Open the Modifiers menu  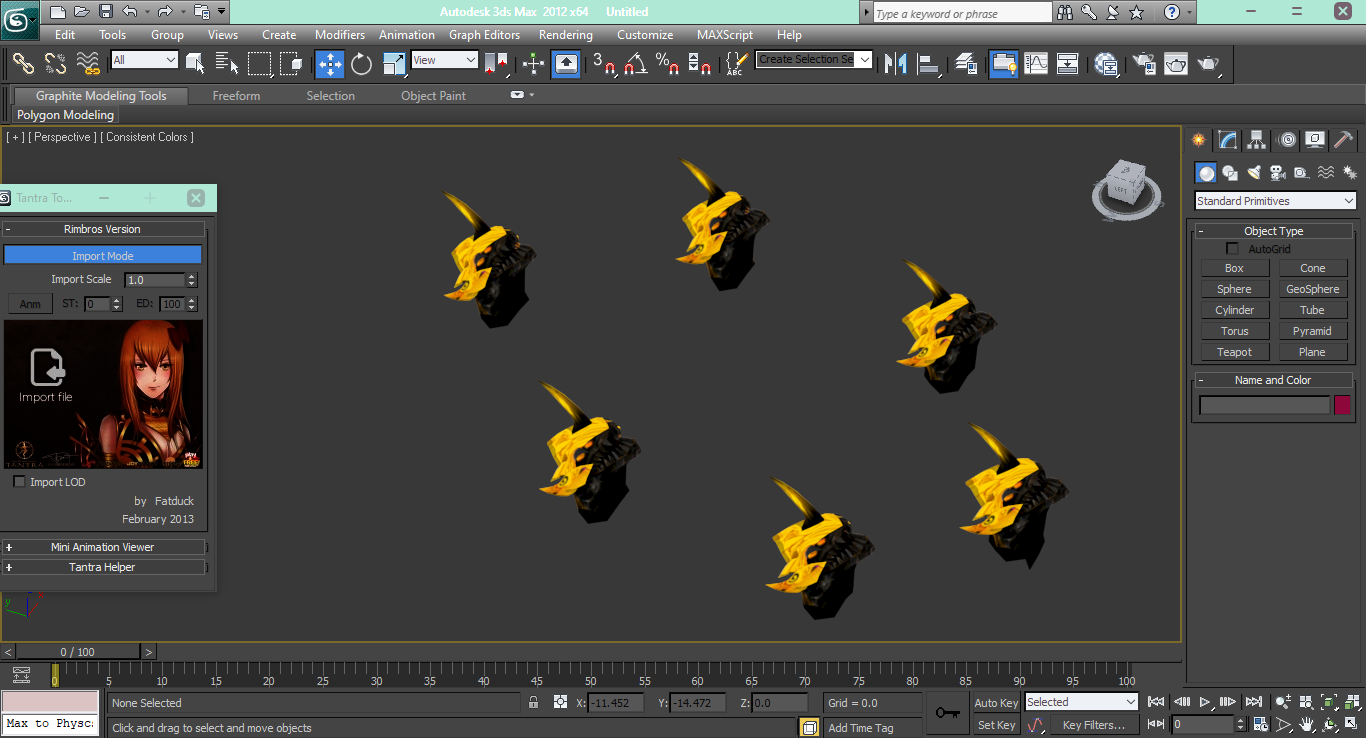pos(340,34)
